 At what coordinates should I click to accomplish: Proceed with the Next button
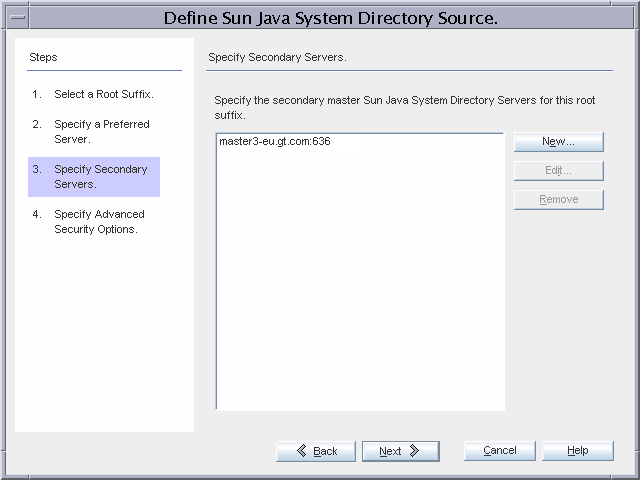(x=401, y=451)
